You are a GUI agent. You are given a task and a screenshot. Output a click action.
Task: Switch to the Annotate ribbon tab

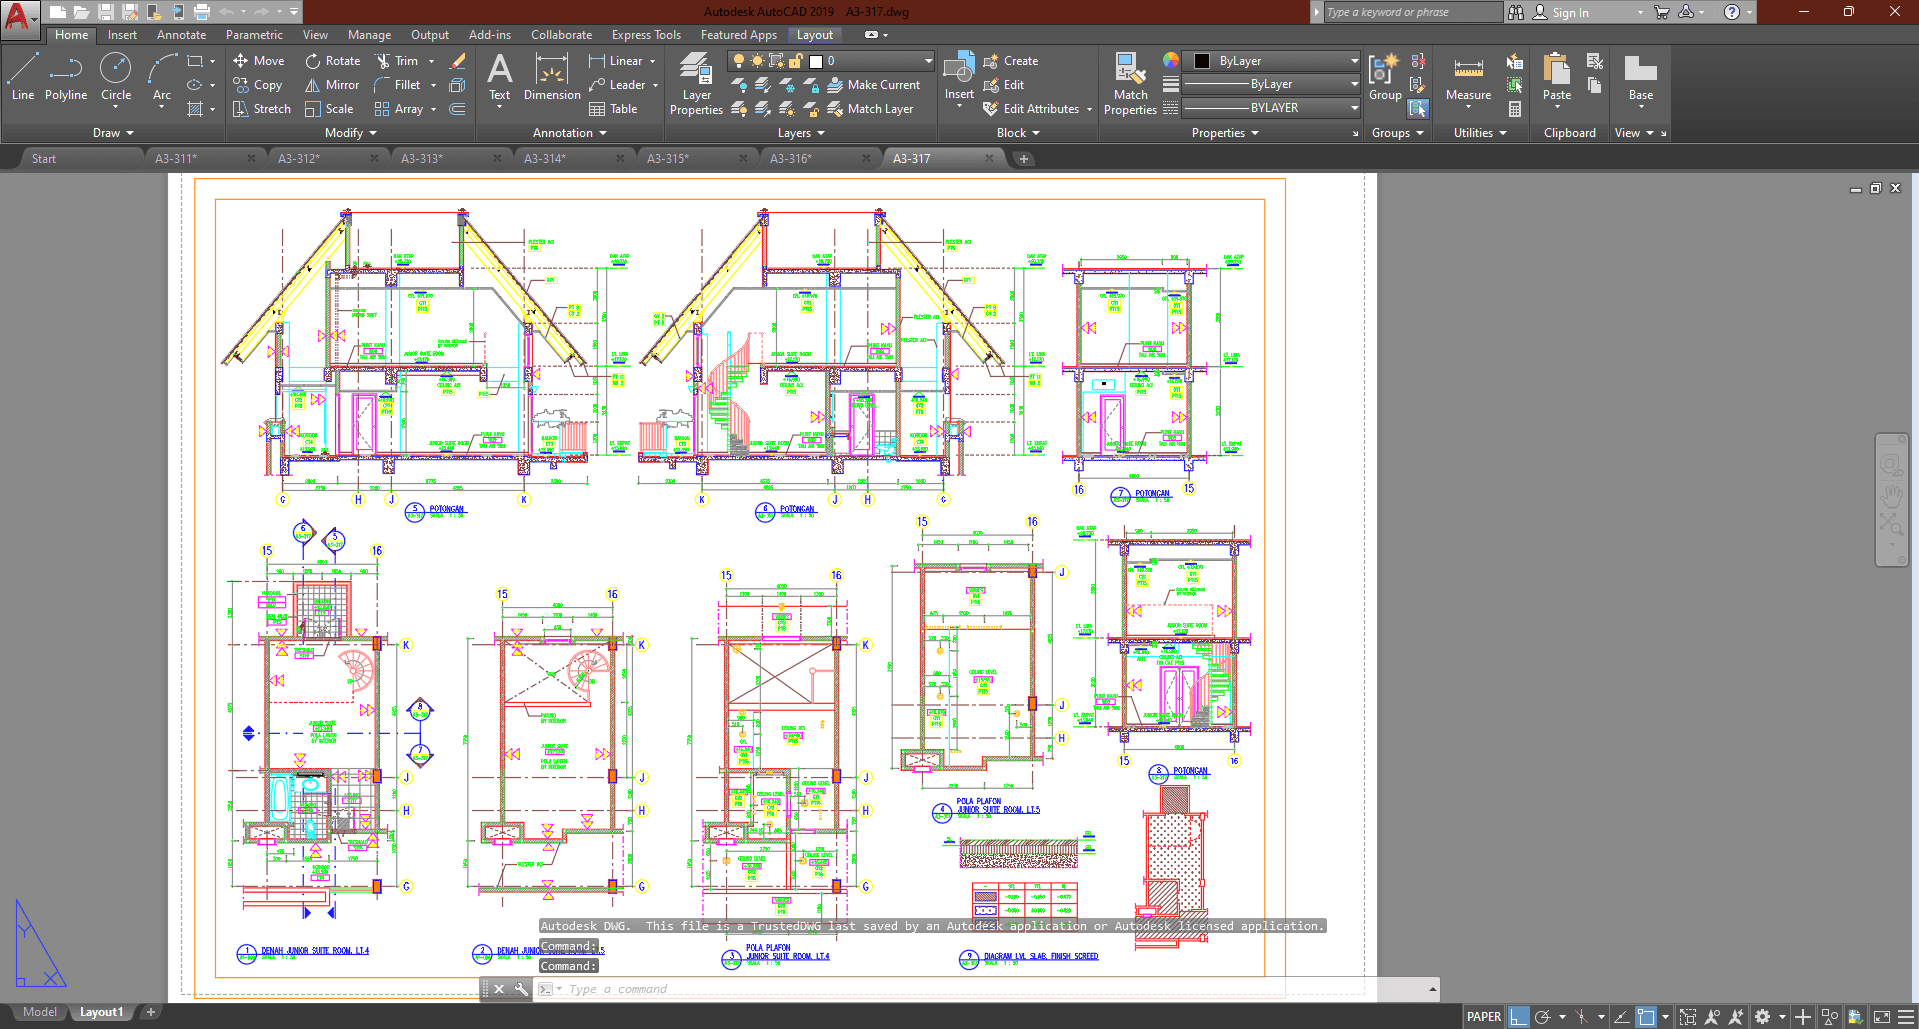[181, 34]
